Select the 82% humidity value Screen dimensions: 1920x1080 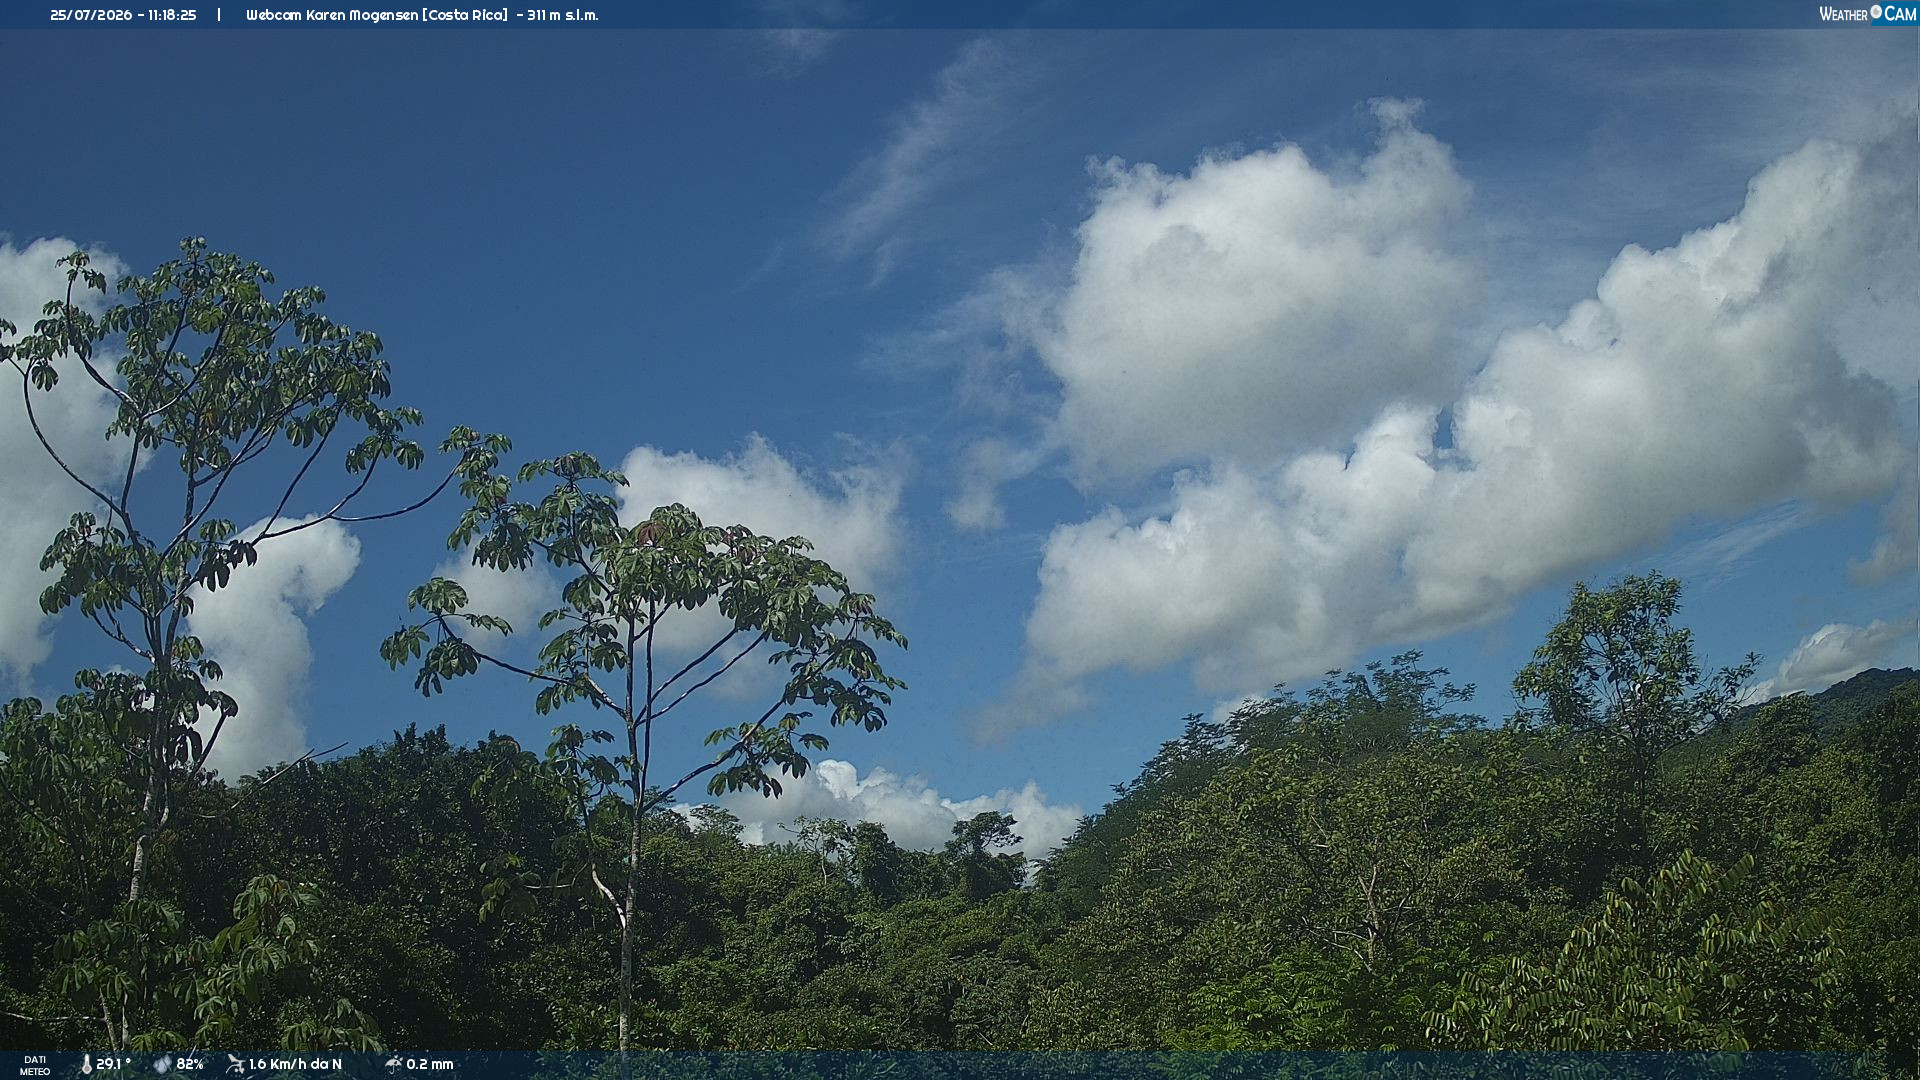(x=190, y=1065)
